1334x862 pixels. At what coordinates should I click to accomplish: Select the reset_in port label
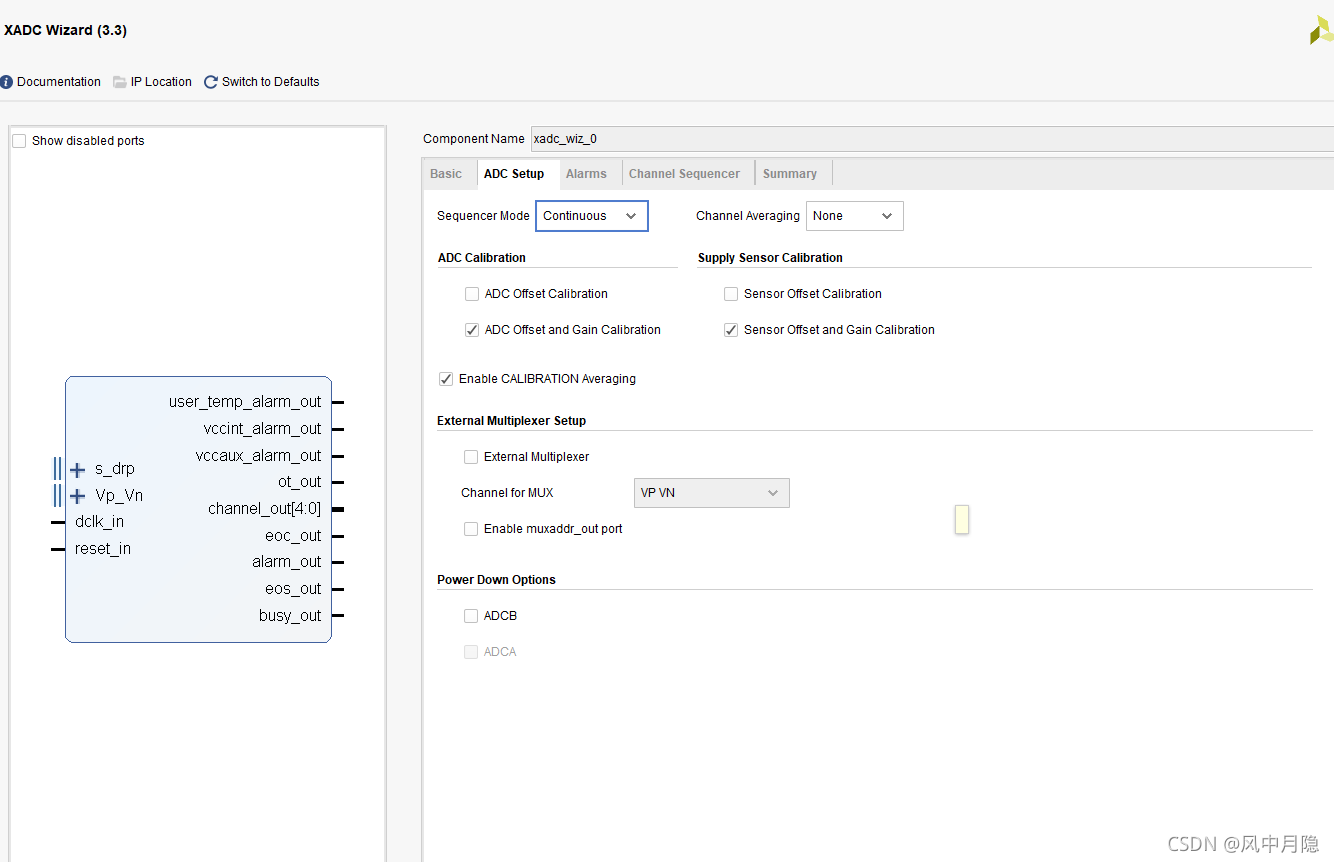pyautogui.click(x=103, y=549)
